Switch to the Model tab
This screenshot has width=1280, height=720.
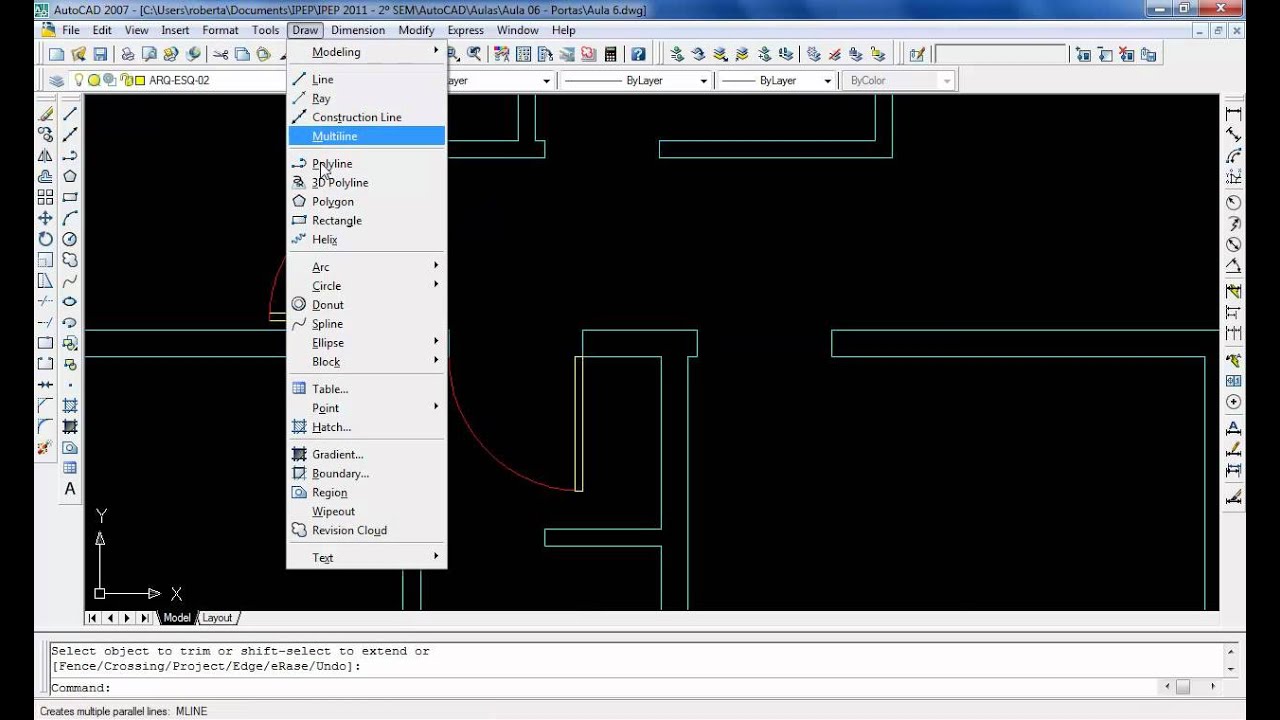click(x=176, y=618)
